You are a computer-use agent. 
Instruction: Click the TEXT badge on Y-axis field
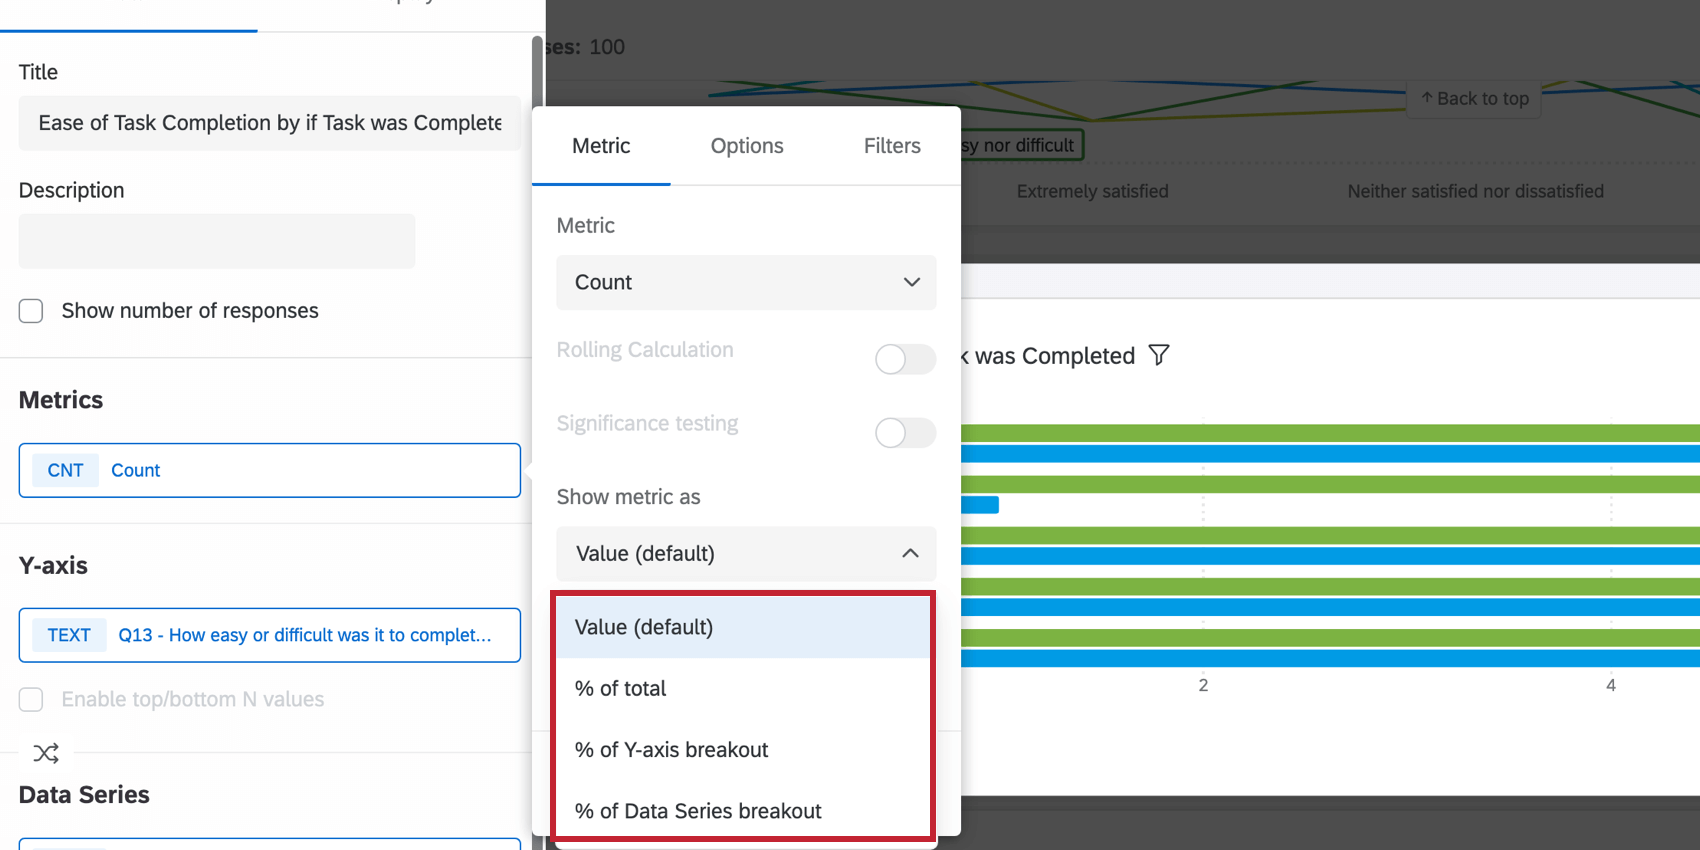coord(69,635)
